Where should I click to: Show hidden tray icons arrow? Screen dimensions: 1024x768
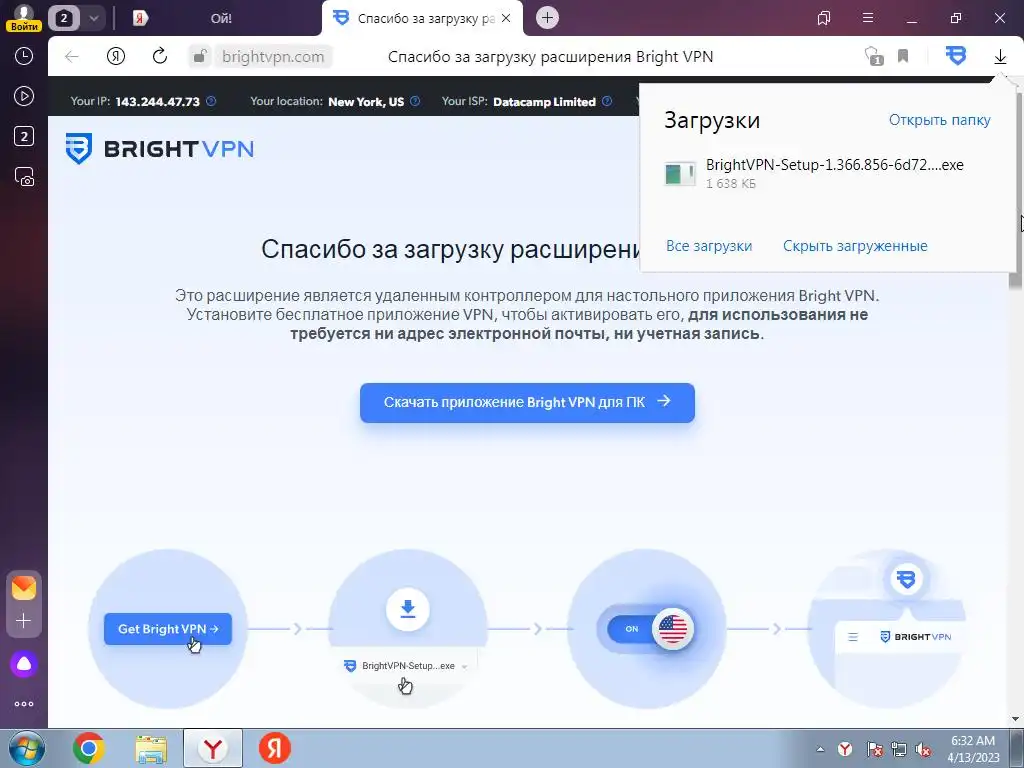coord(820,749)
